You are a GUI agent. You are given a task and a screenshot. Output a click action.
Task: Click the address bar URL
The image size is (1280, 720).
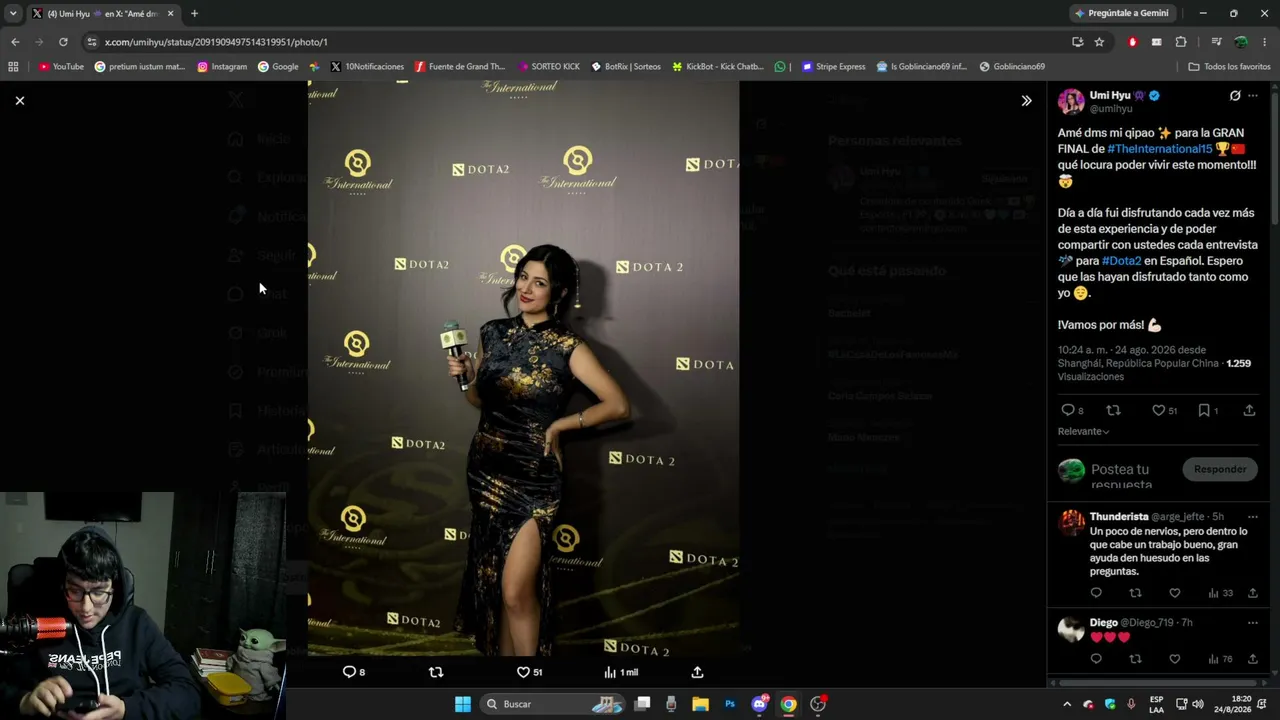pyautogui.click(x=216, y=42)
